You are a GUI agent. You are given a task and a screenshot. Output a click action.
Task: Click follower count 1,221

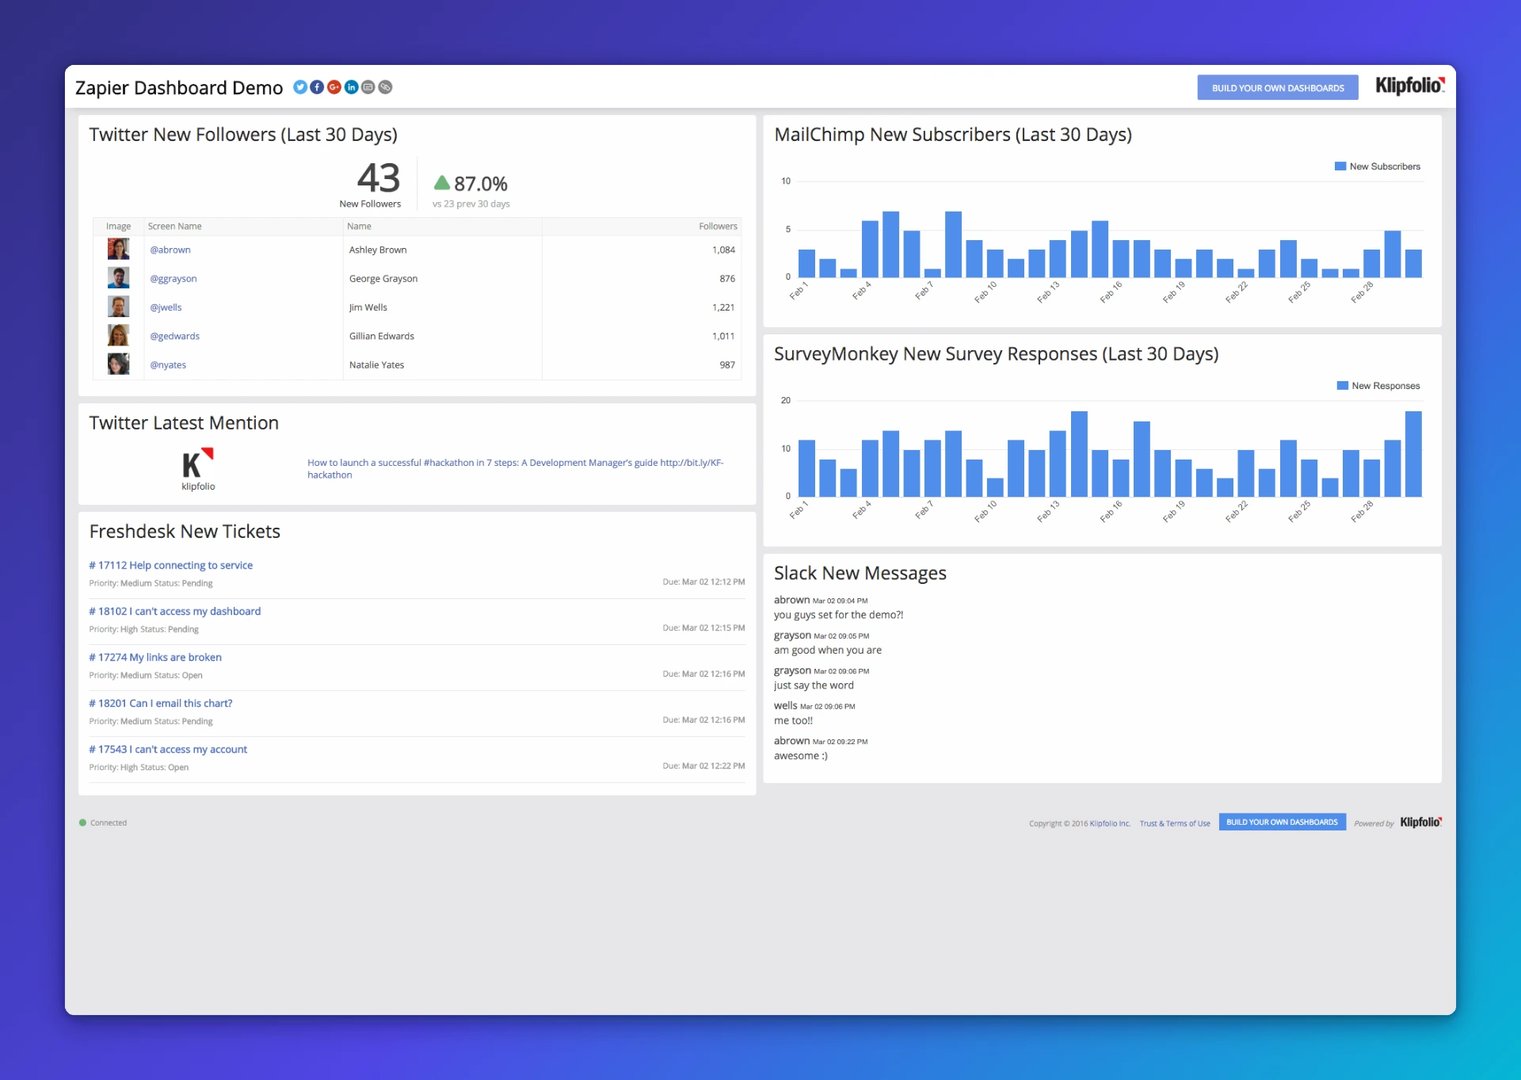[x=723, y=308]
